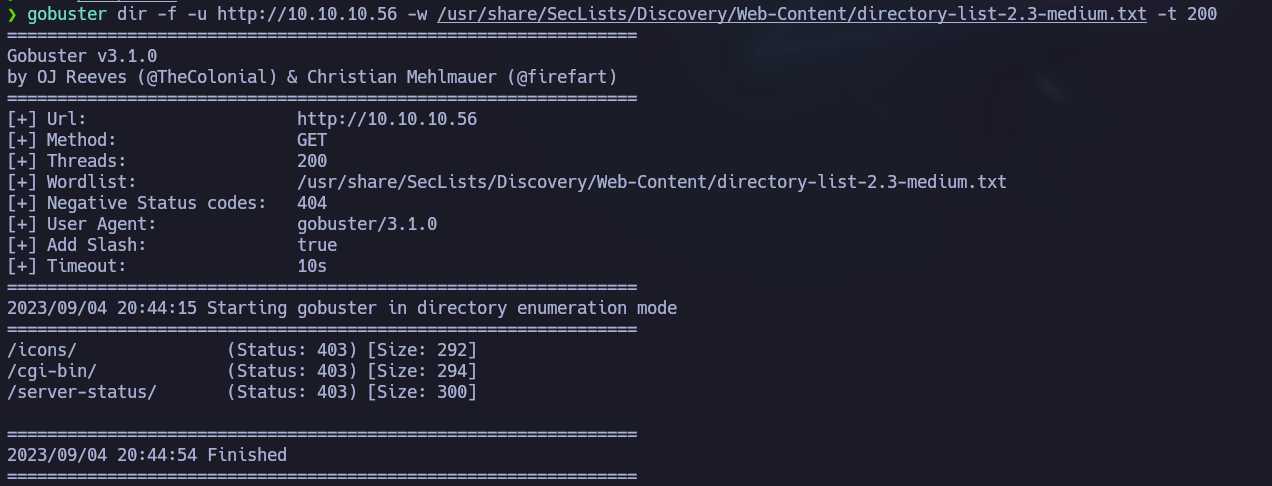This screenshot has width=1272, height=486.
Task: Click the Url value http://10.10.10.56
Action: click(x=387, y=119)
